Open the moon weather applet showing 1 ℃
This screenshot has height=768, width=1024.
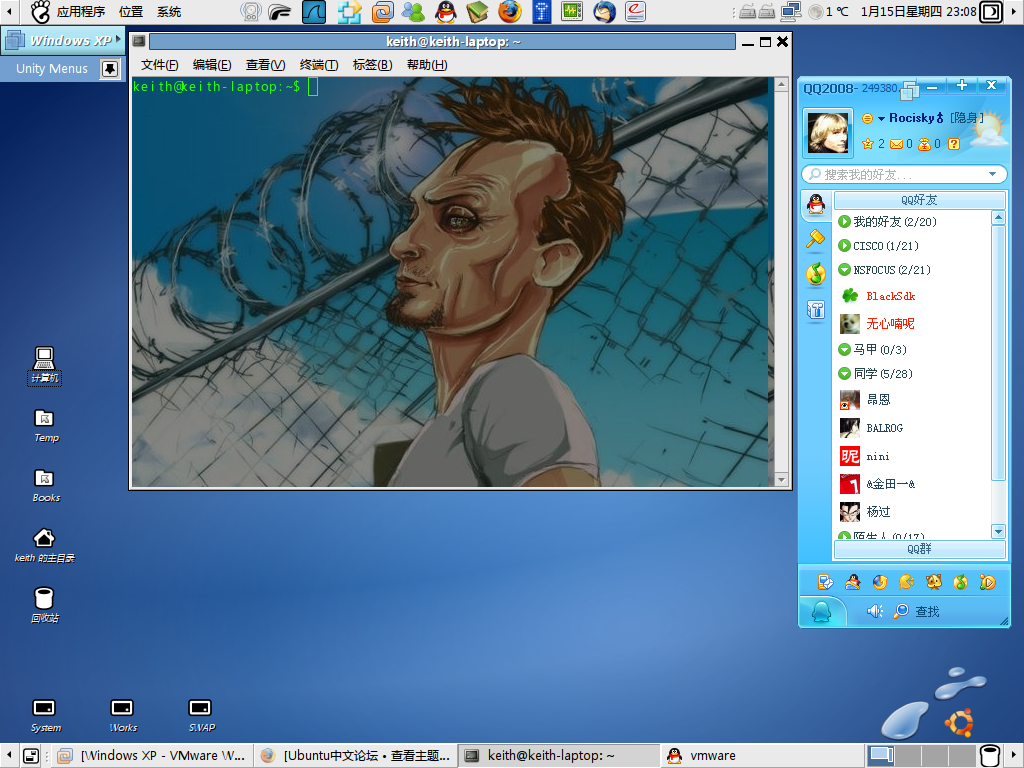(828, 12)
